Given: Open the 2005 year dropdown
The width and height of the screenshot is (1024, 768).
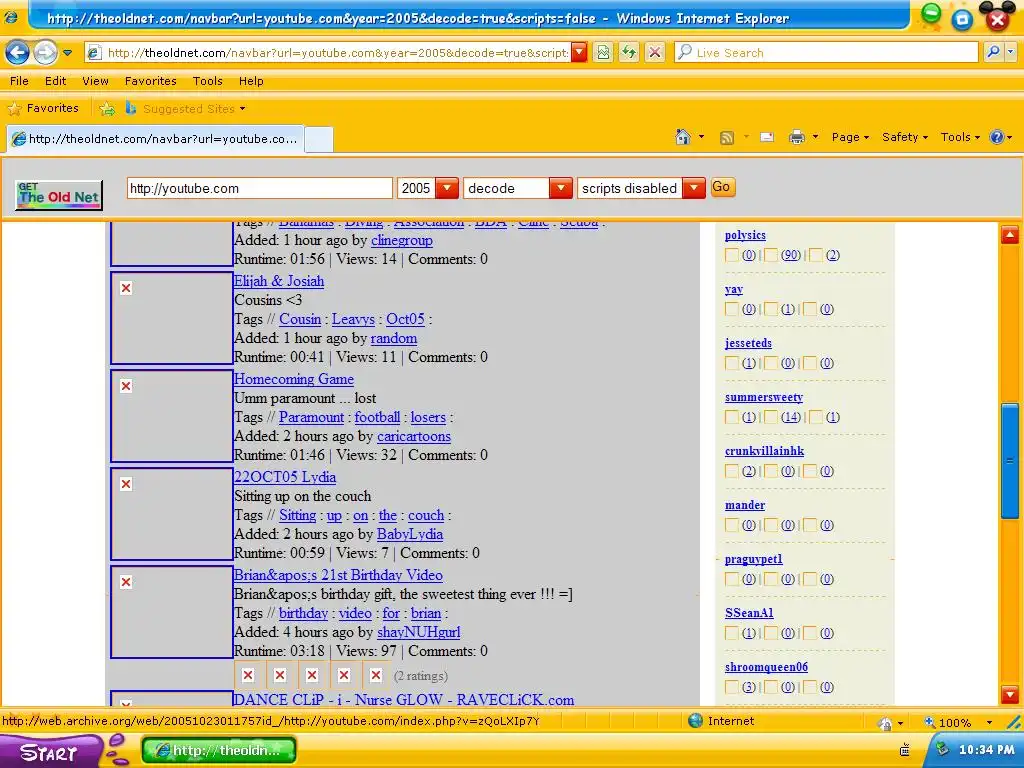Looking at the screenshot, I should (428, 188).
